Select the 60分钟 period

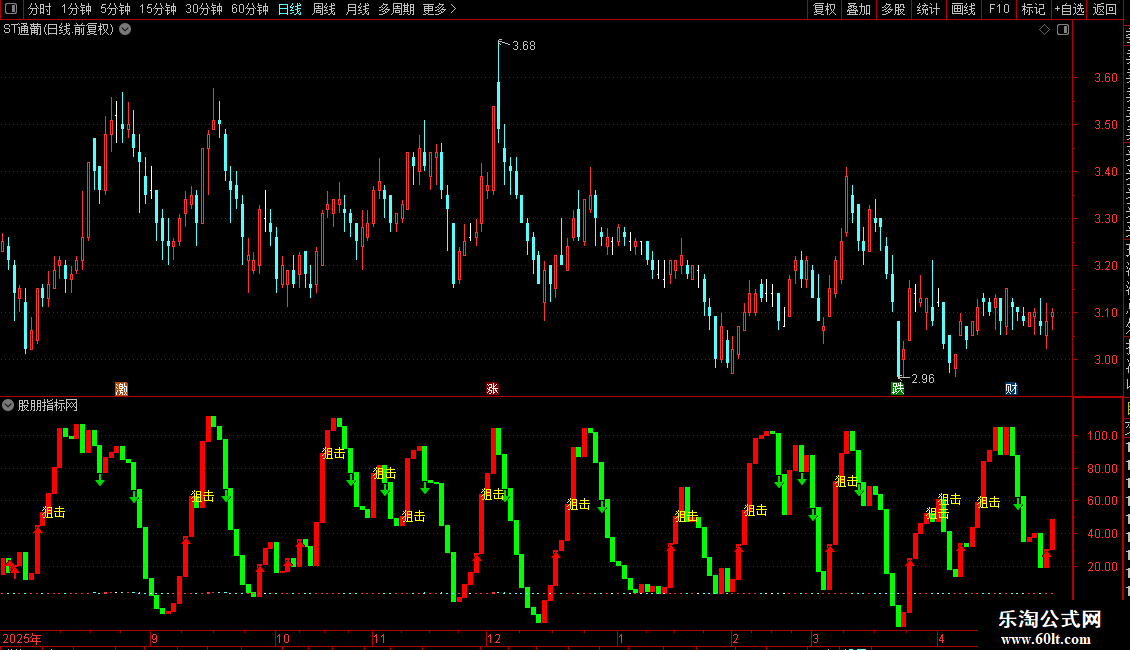250,9
